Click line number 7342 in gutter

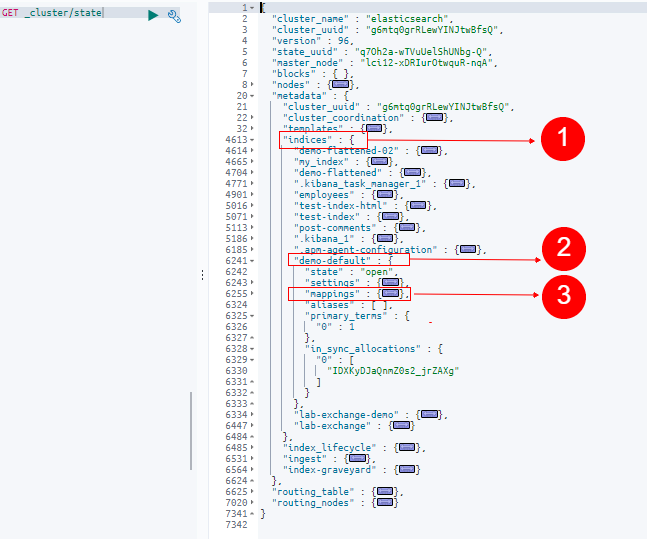click(x=236, y=525)
